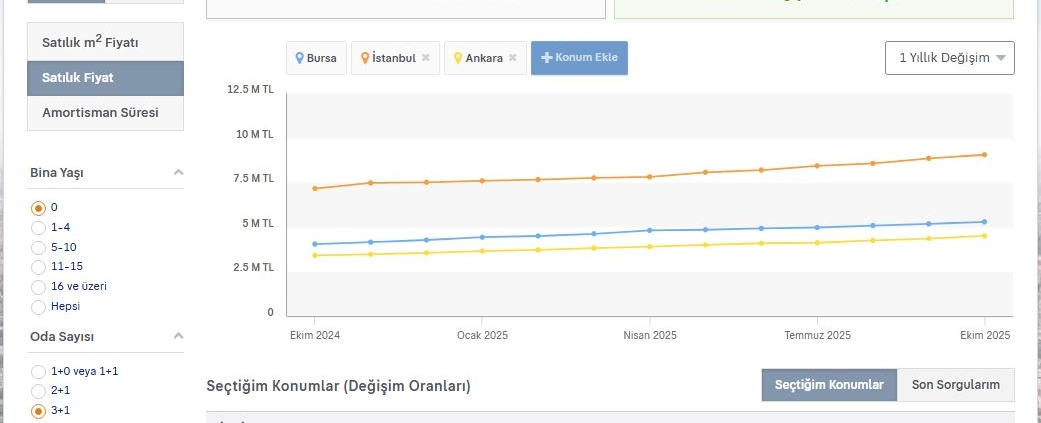Screen dimensions: 1041x423
Task: Collapse the Oda Sayısı filter section
Action: [178, 336]
